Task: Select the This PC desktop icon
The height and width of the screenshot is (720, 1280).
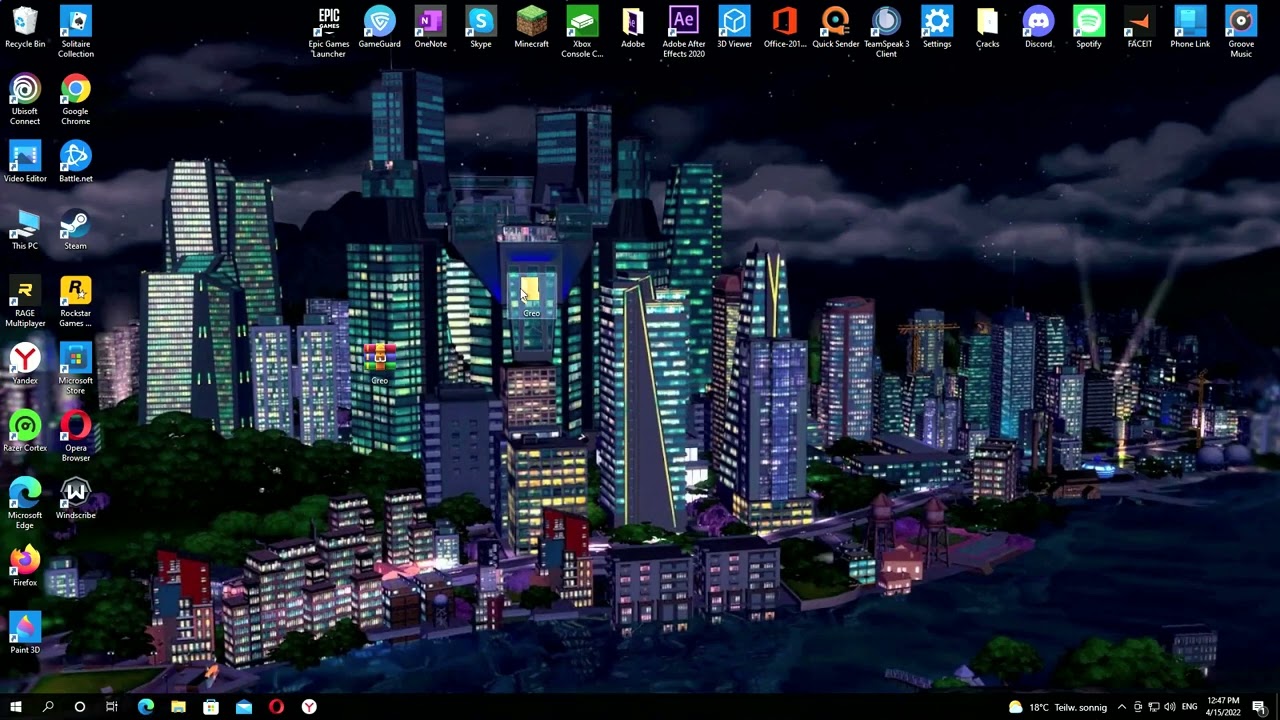Action: click(x=25, y=230)
